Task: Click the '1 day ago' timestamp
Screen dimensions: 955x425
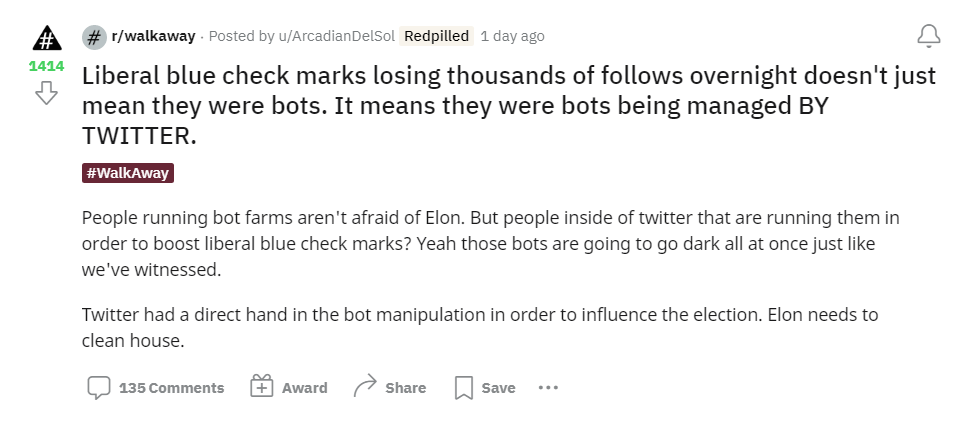Action: 512,37
